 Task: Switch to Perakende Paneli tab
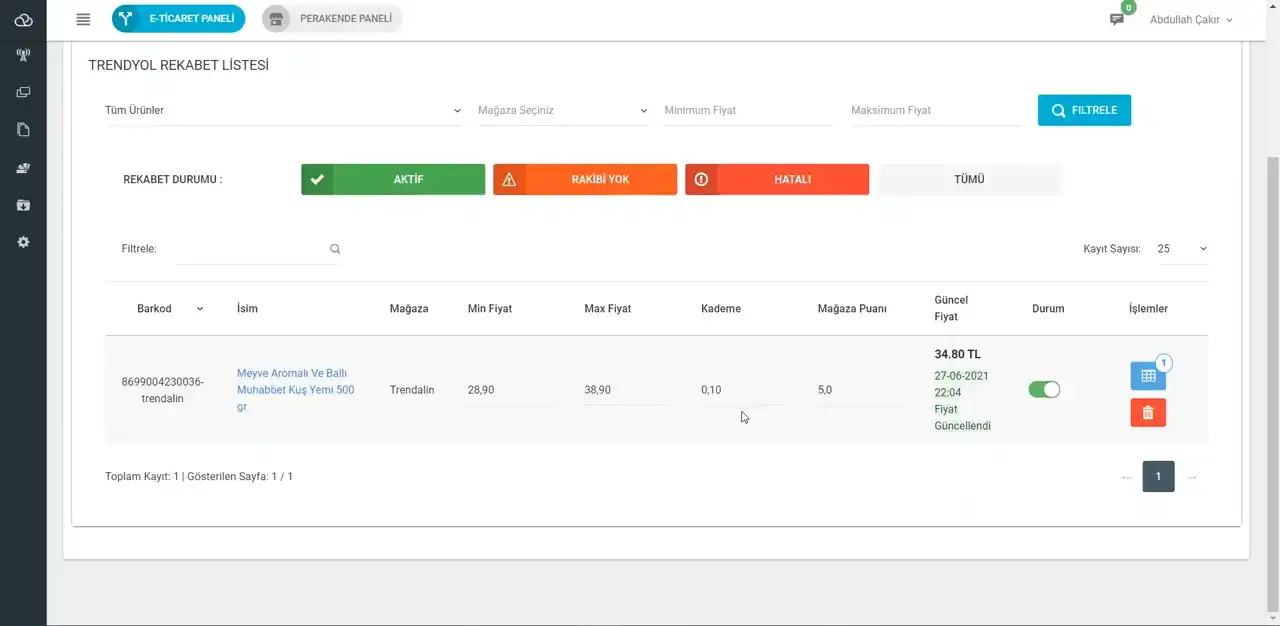pos(333,19)
